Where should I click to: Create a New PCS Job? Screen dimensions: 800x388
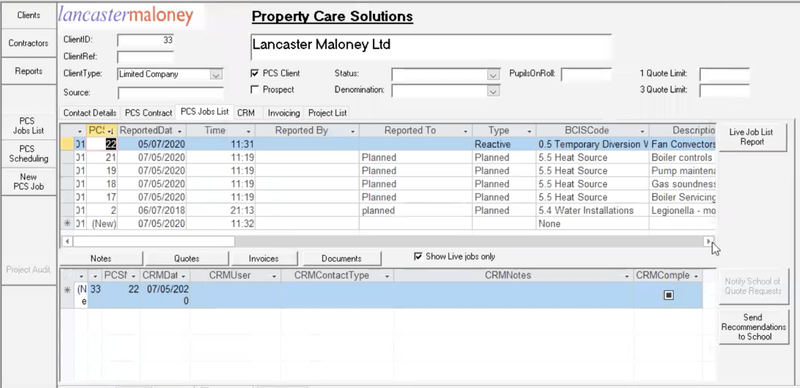[x=29, y=182]
